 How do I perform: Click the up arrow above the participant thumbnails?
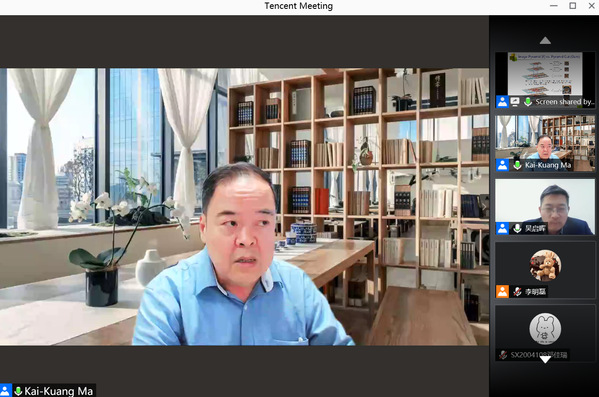[545, 41]
